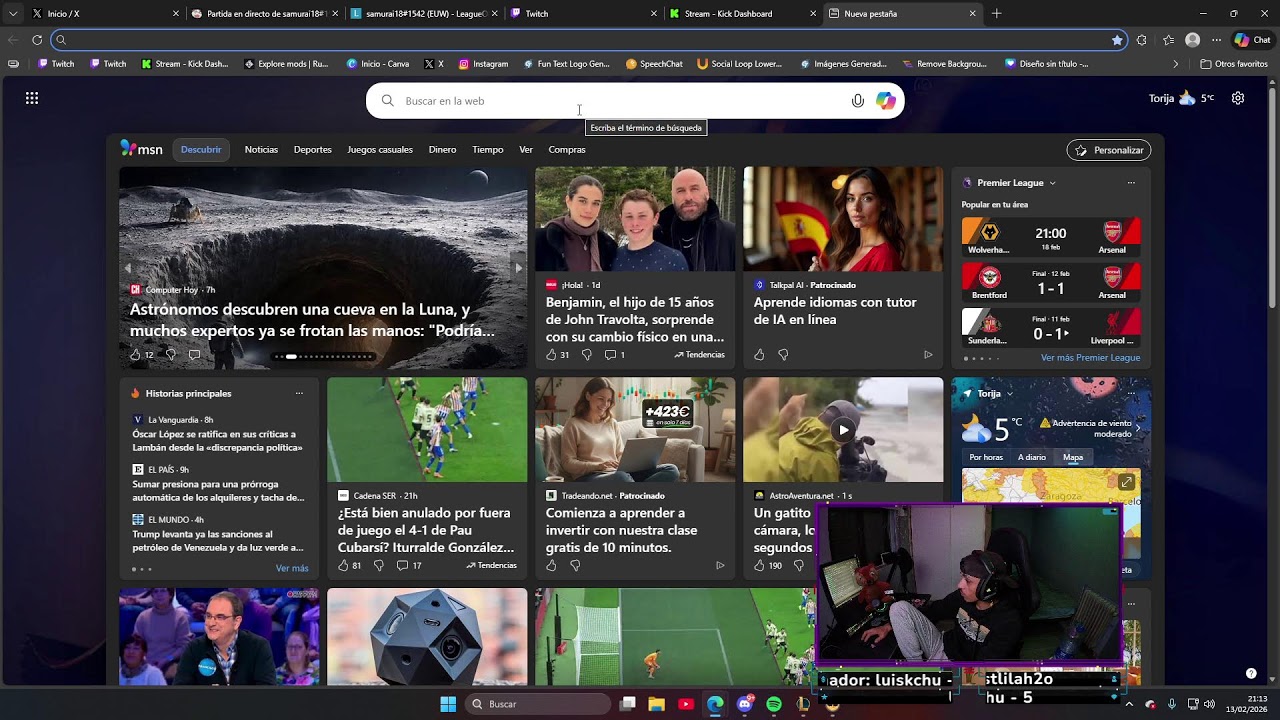Open the Windows Start menu

[x=448, y=704]
